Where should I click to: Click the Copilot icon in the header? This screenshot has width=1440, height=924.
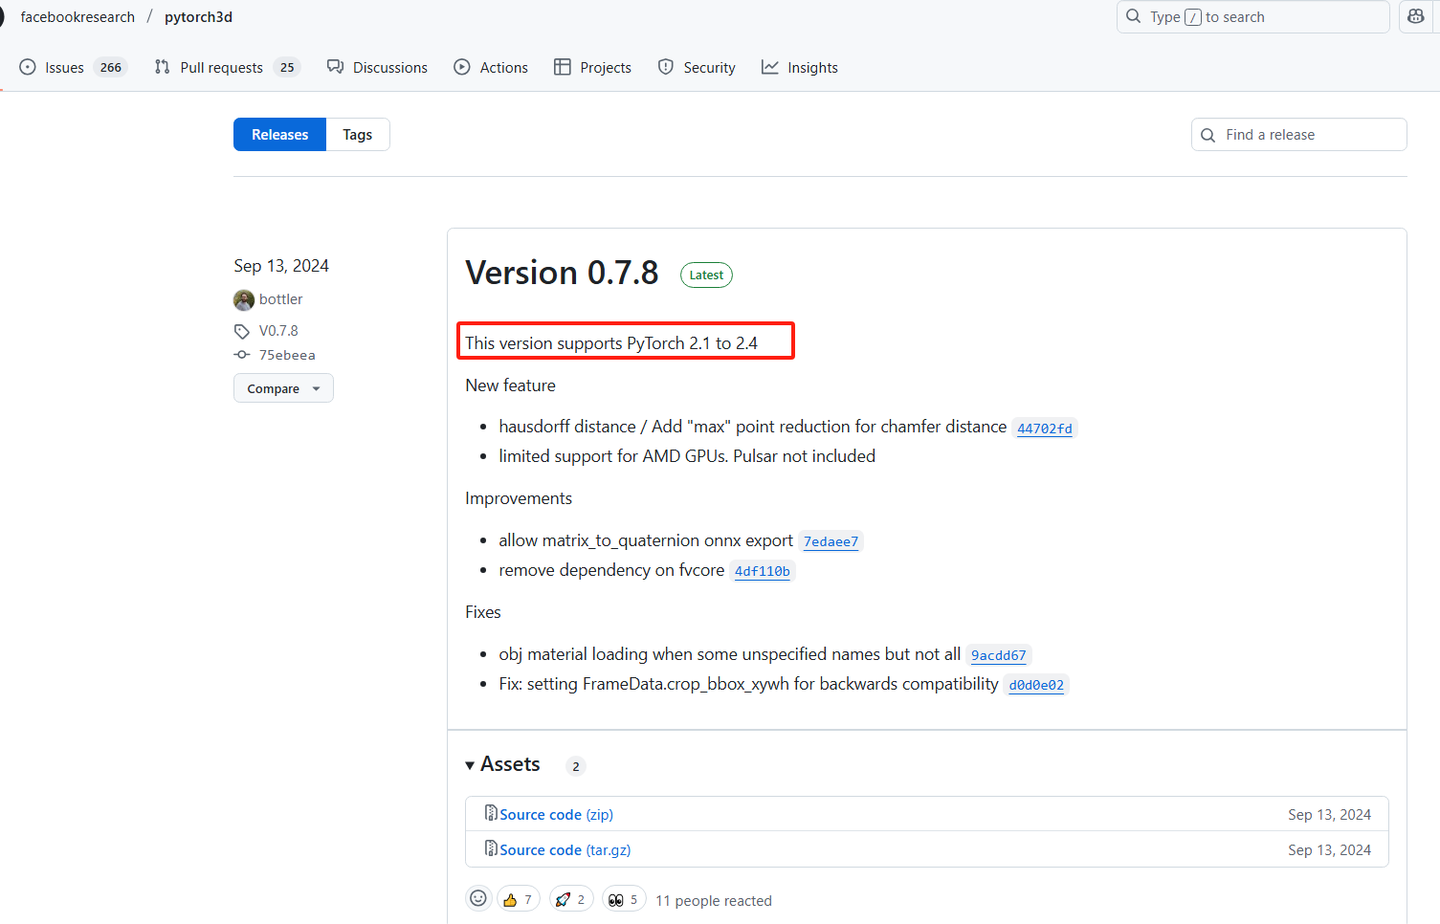1414,17
